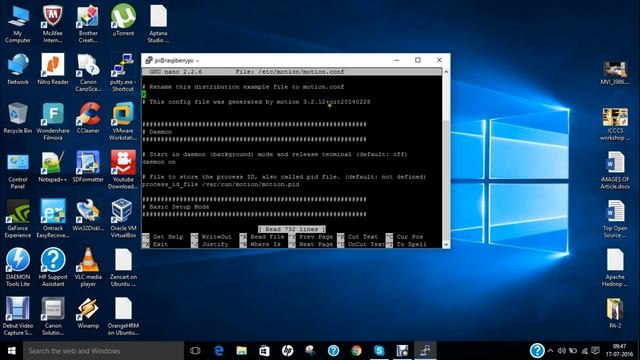The image size is (640, 360).
Task: Open File Explorer from taskbar
Action: tap(242, 351)
